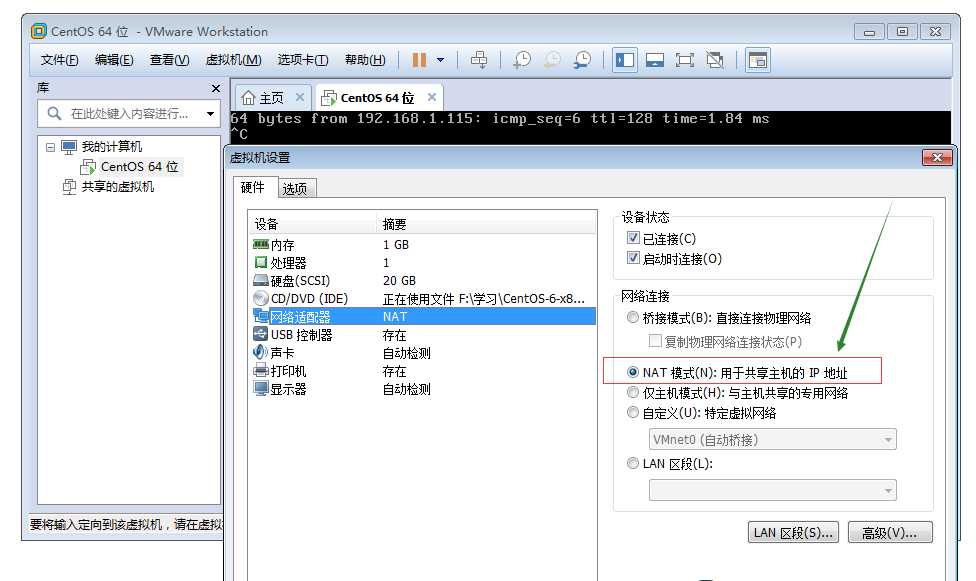
Task: Open the 虚拟机(M) menu
Action: pyautogui.click(x=233, y=60)
